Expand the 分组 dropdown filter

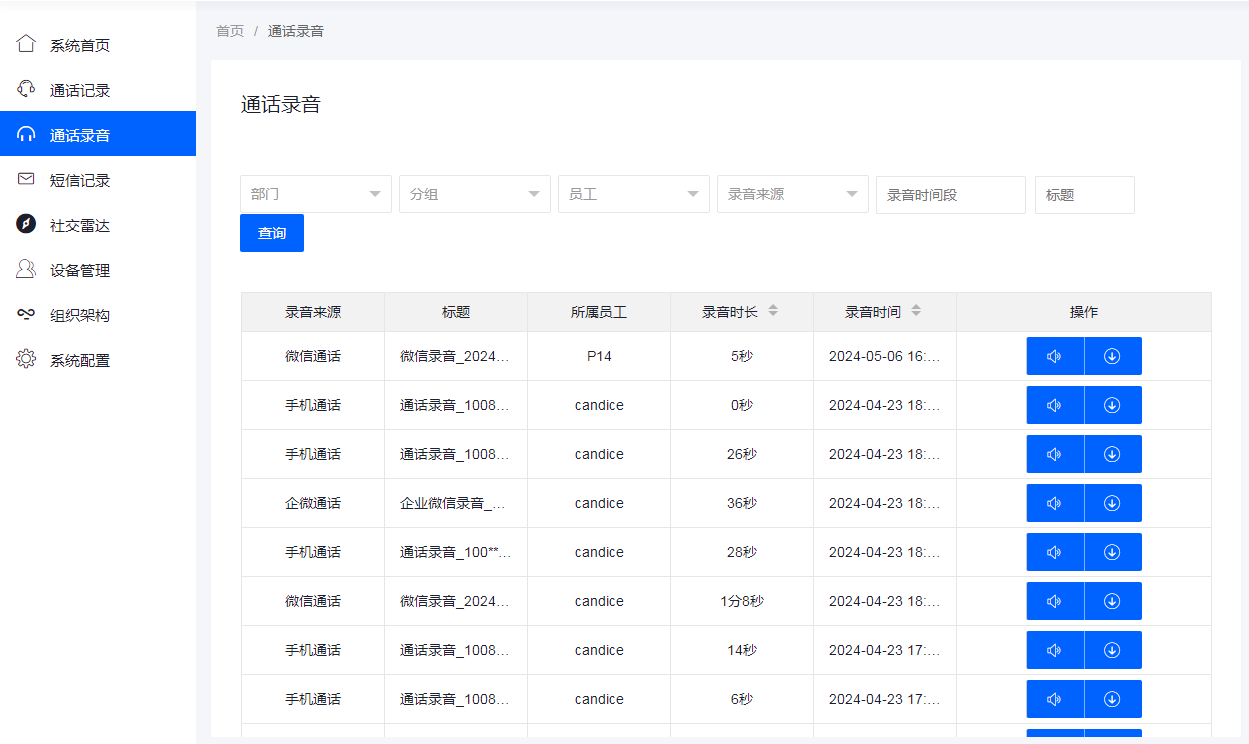(474, 194)
